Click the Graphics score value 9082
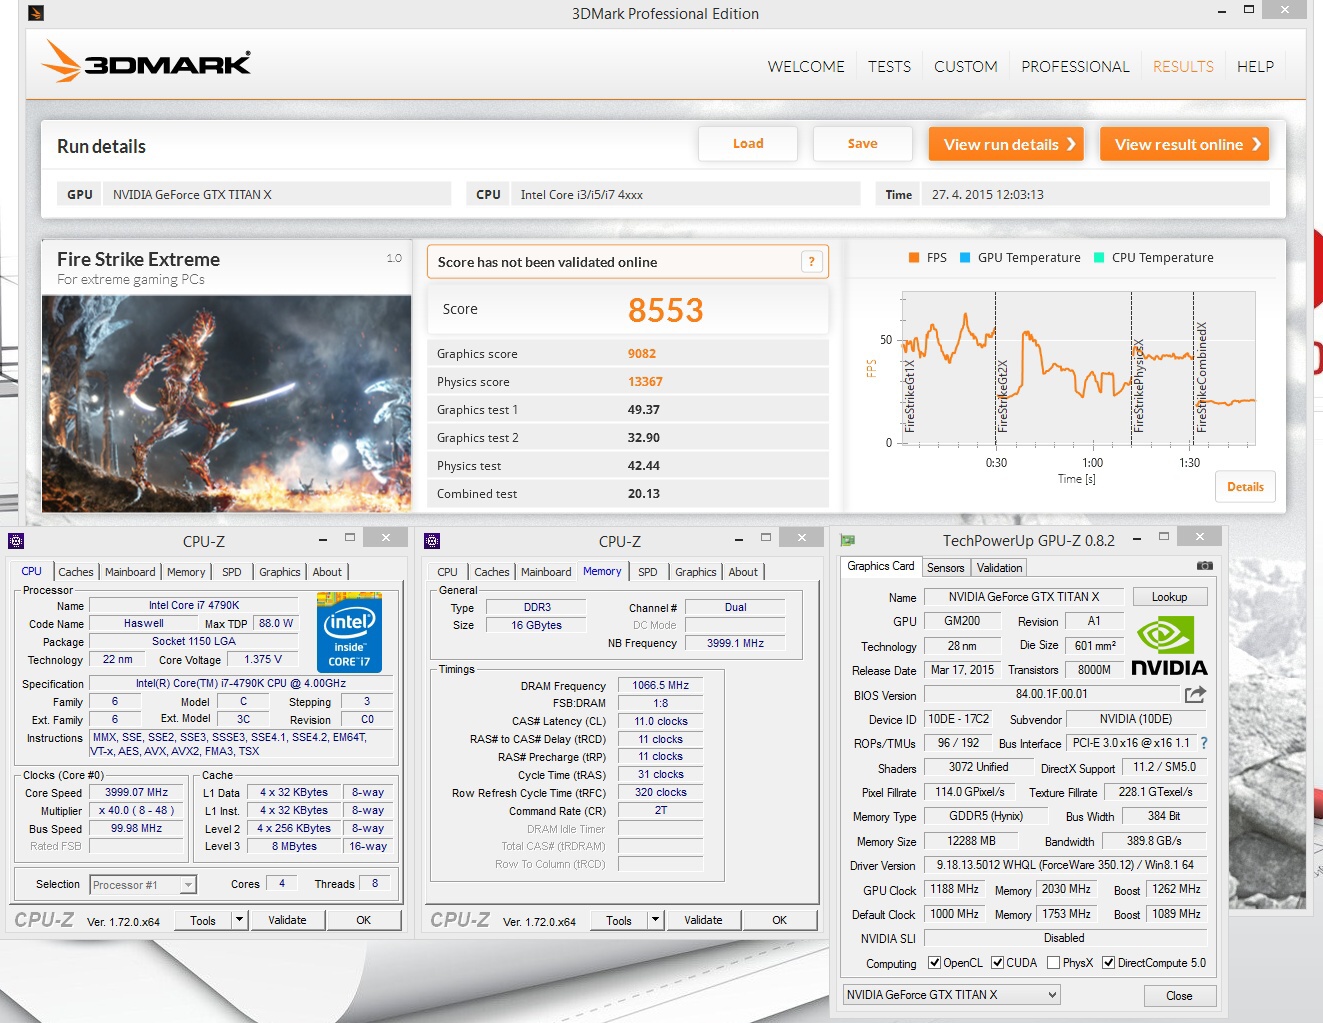This screenshot has height=1023, width=1323. [x=642, y=353]
